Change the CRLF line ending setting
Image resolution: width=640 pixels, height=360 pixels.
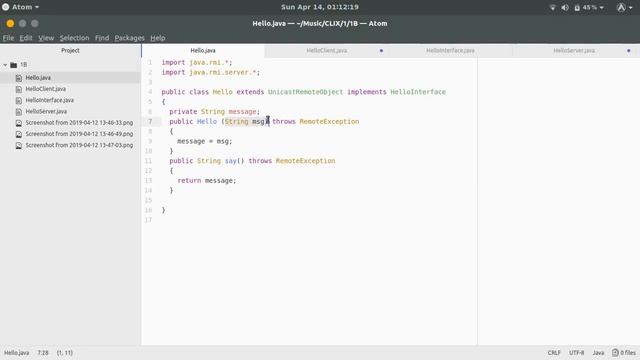coord(554,353)
